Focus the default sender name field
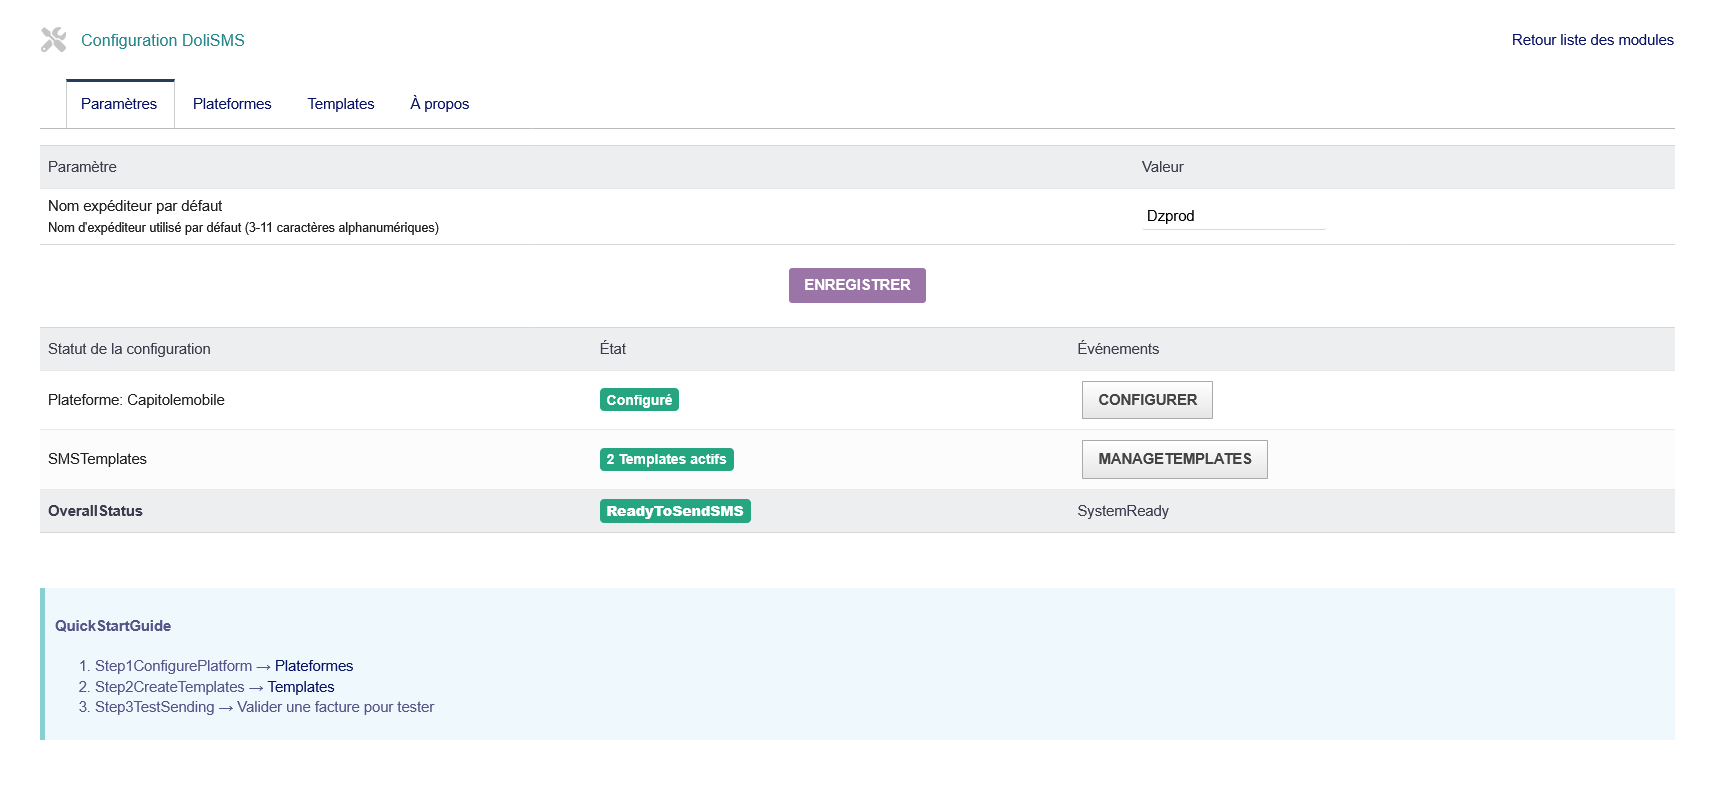This screenshot has height=807, width=1711. (x=1233, y=216)
